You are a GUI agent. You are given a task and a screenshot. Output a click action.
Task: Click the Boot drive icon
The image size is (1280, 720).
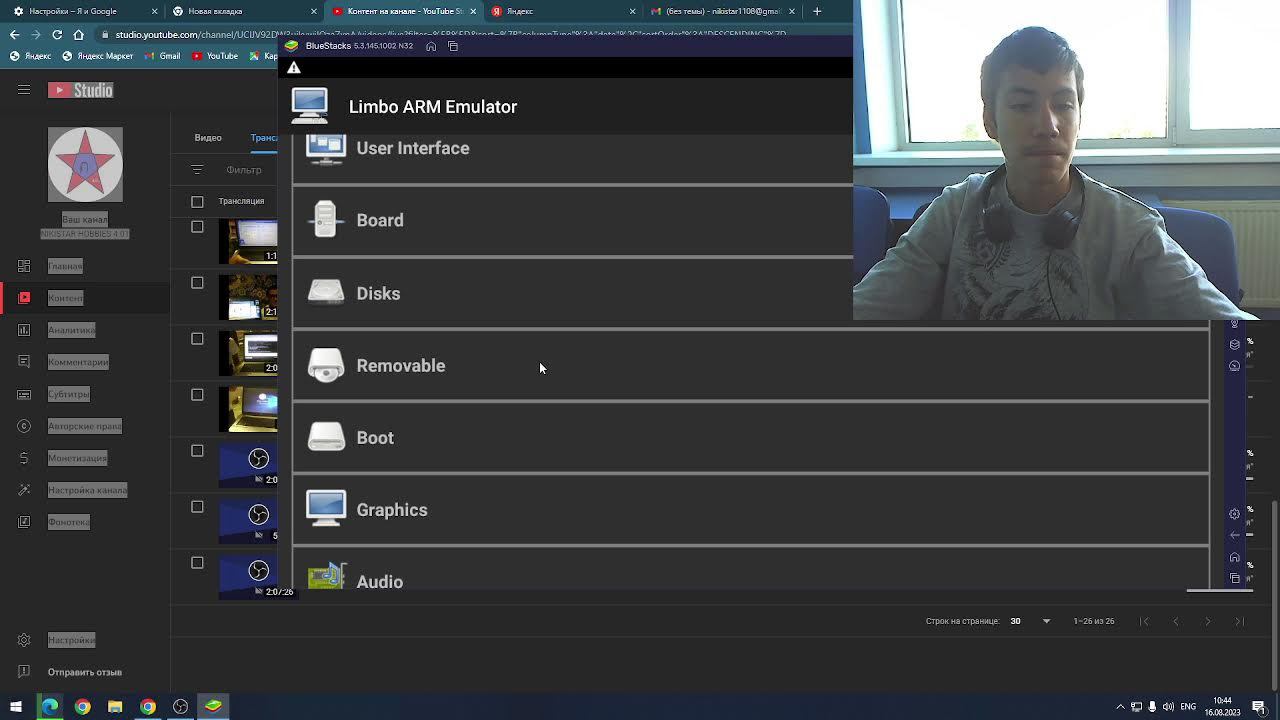(x=326, y=437)
